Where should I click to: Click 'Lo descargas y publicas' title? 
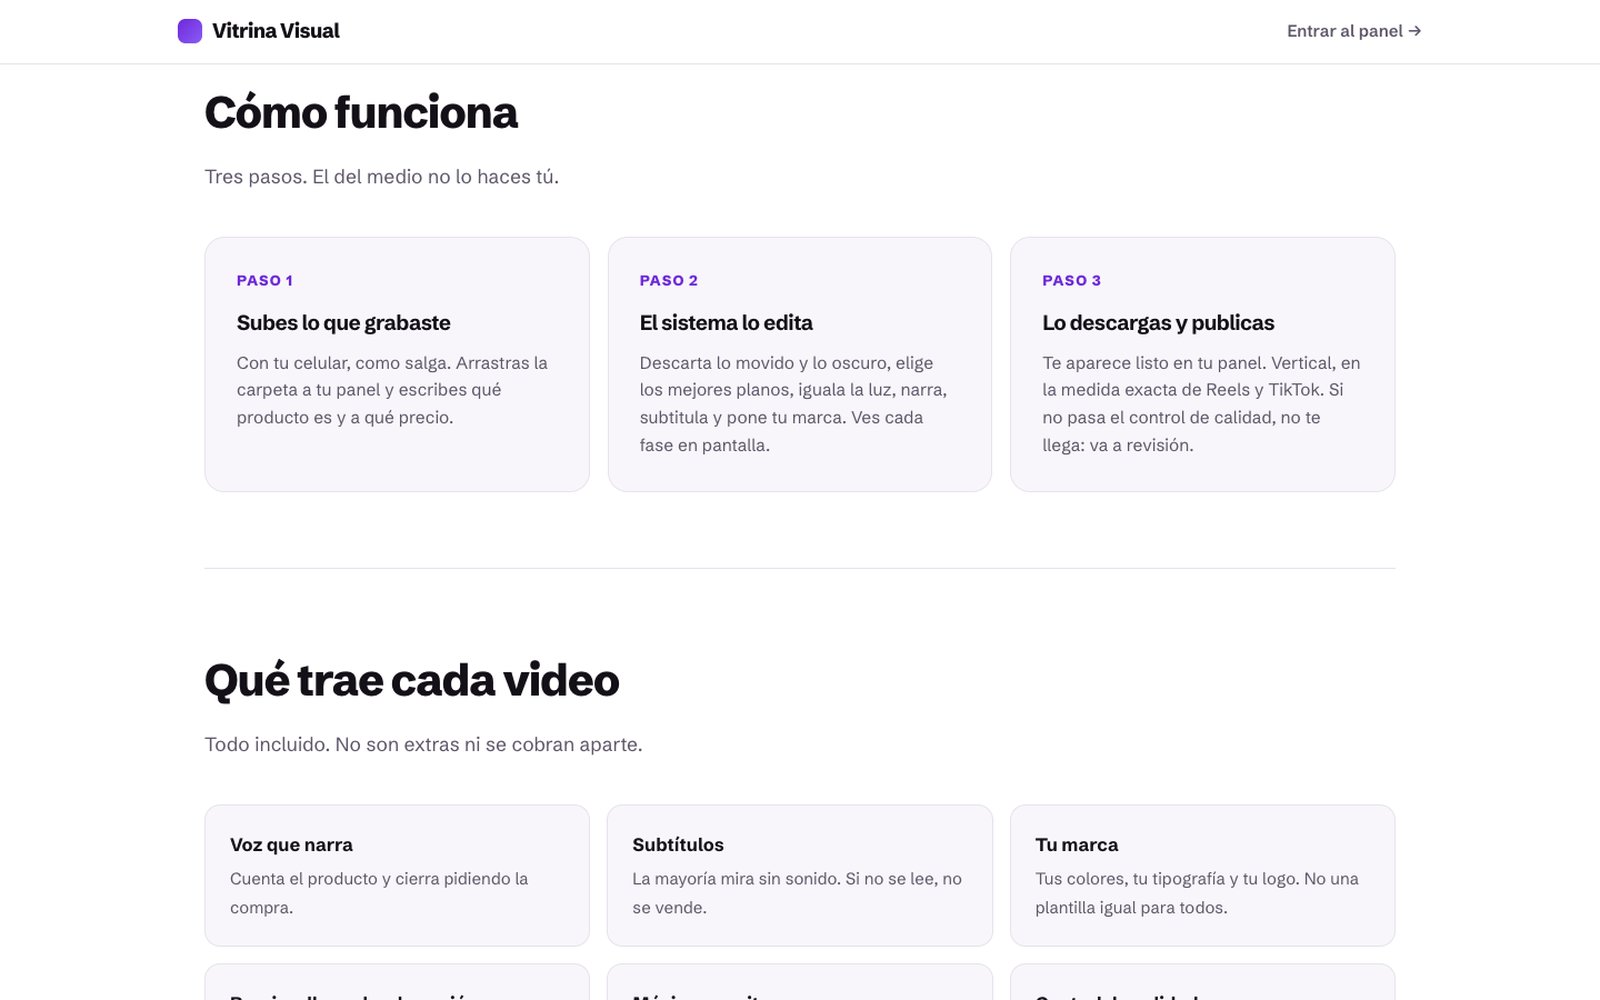coord(1158,323)
